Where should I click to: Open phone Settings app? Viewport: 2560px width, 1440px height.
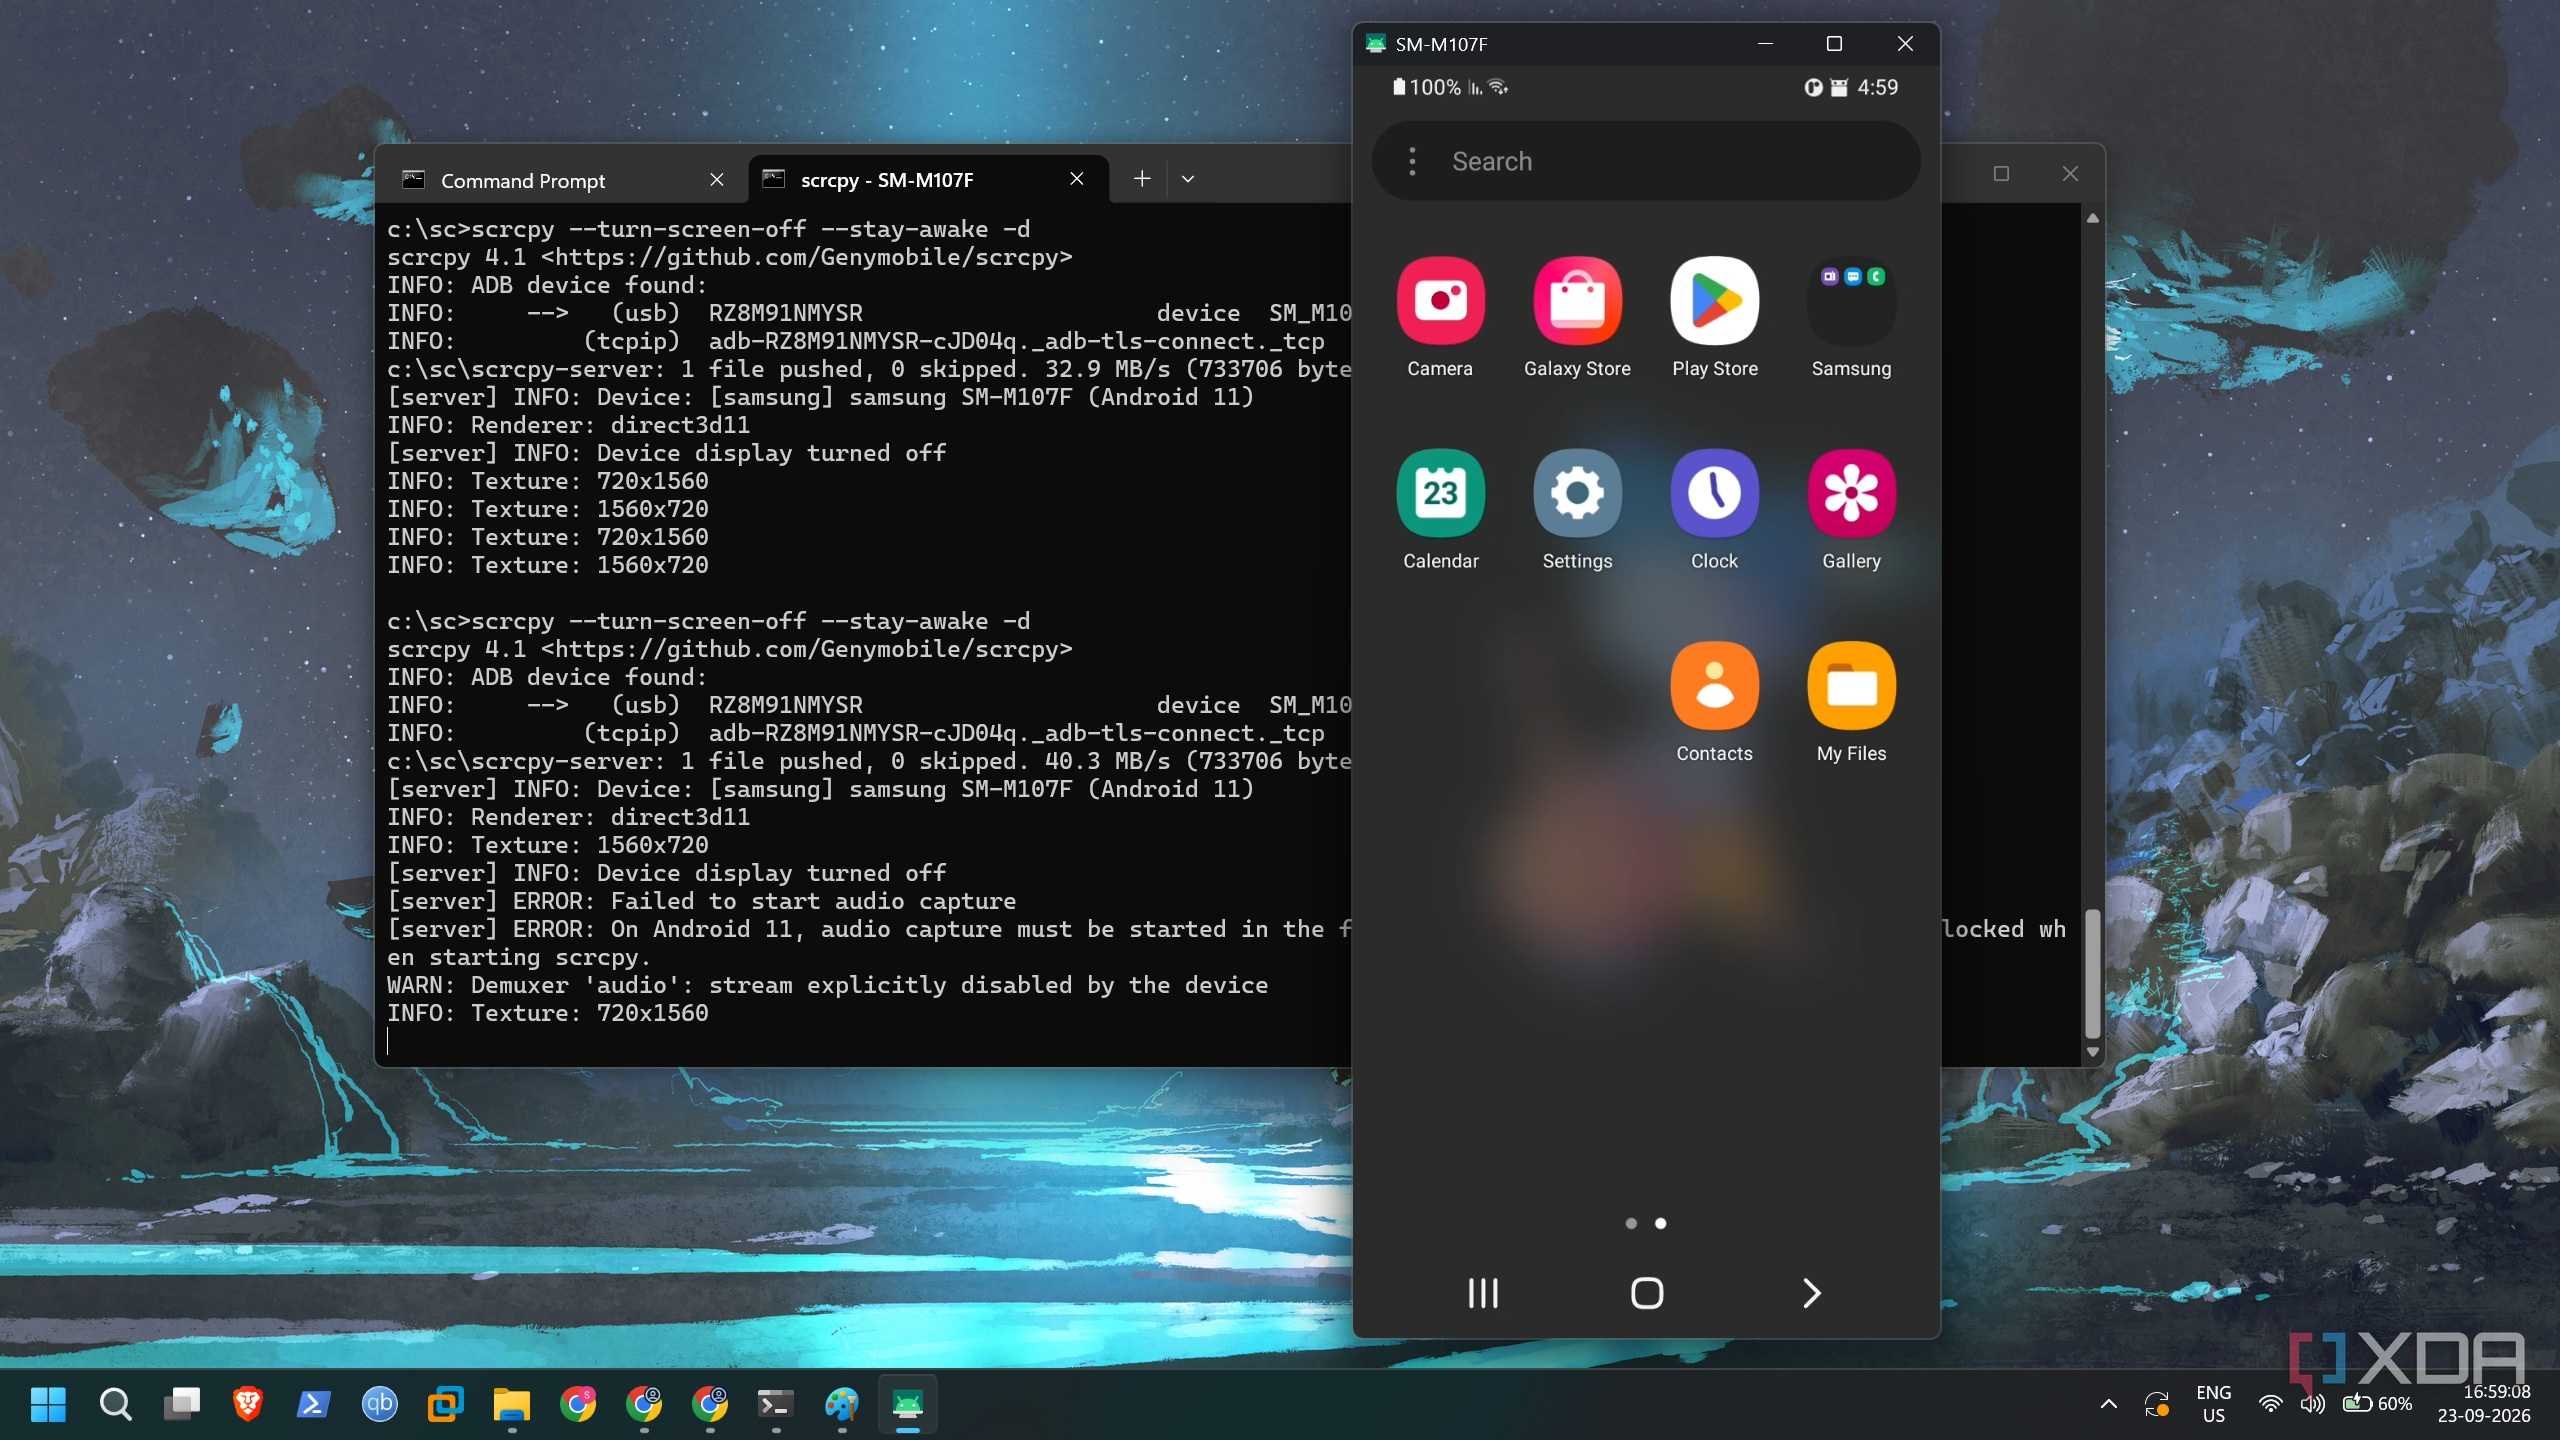pos(1577,493)
